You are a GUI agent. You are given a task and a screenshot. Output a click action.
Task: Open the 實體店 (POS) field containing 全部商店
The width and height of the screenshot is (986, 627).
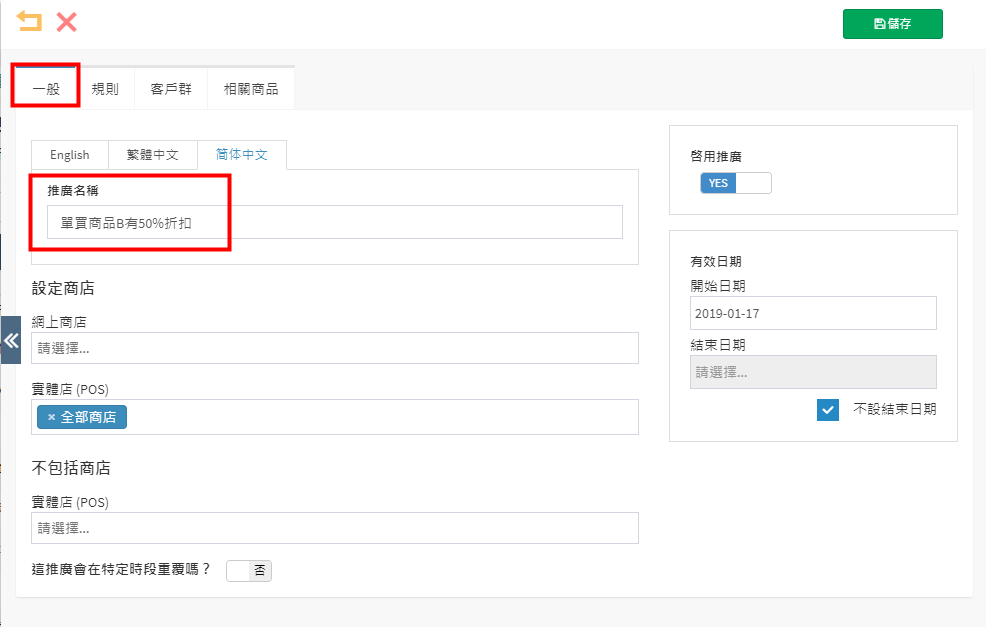pyautogui.click(x=335, y=417)
